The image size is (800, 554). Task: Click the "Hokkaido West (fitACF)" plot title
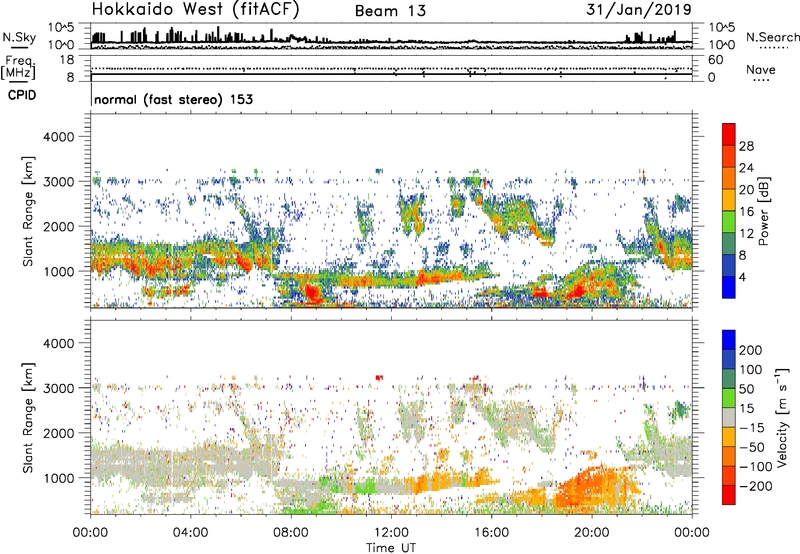[x=195, y=9]
